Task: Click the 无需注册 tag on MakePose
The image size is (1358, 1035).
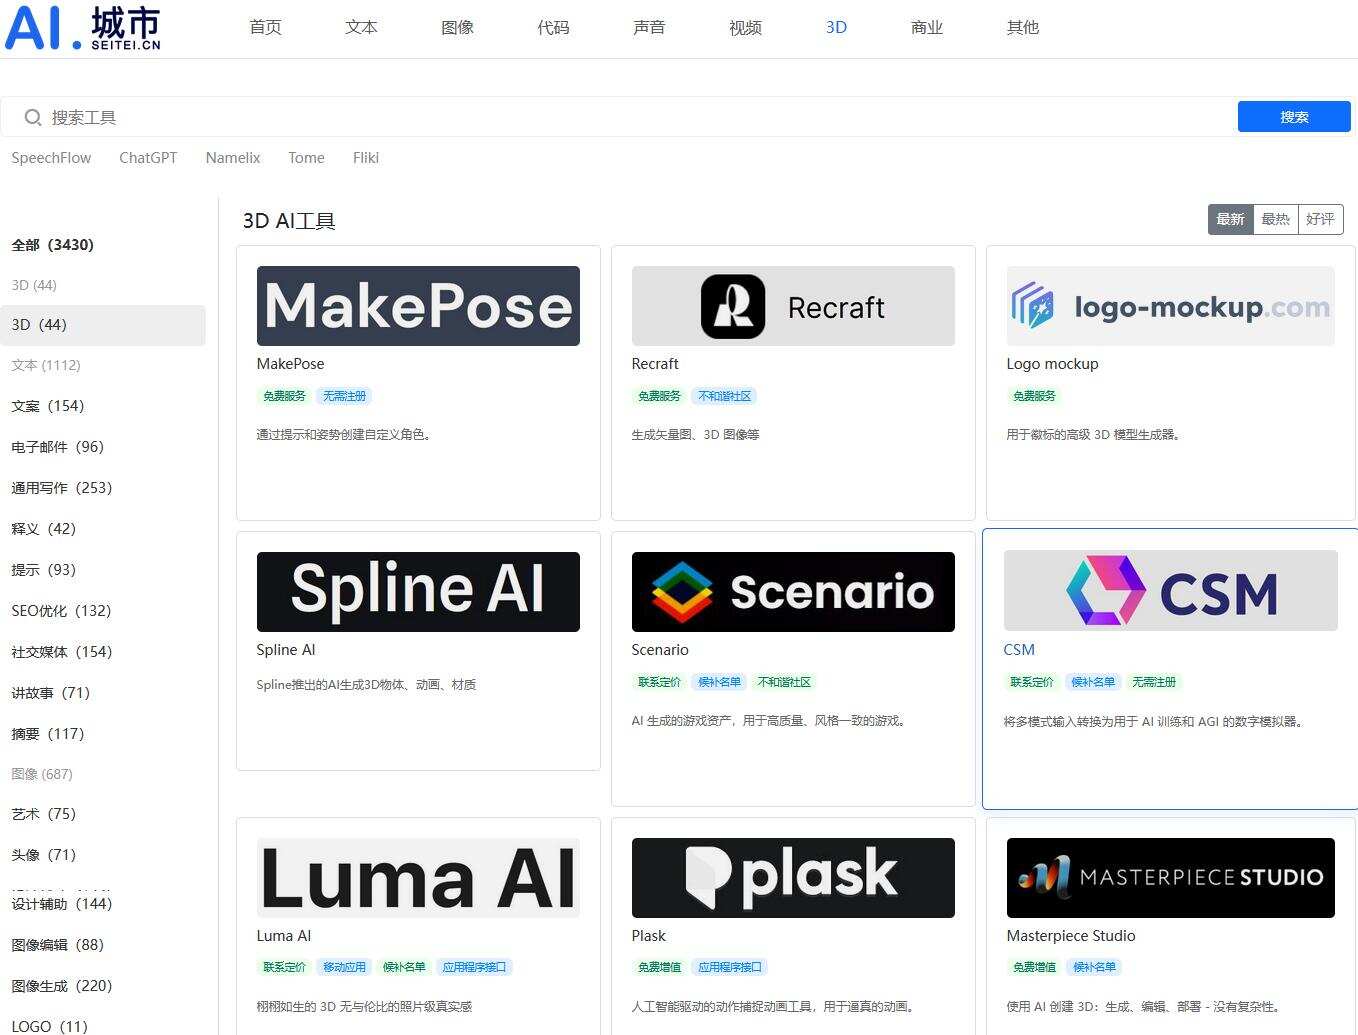Action: point(344,396)
